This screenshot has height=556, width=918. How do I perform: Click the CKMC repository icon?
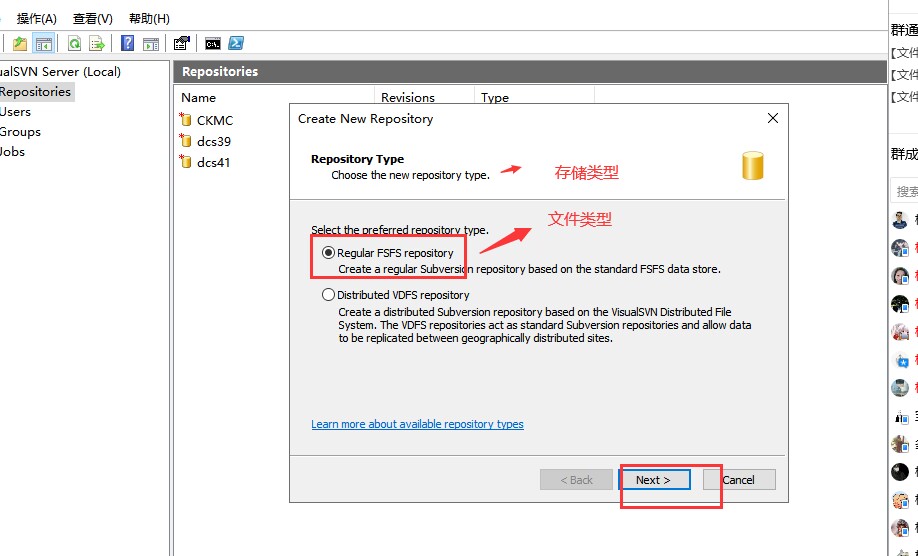tap(186, 119)
